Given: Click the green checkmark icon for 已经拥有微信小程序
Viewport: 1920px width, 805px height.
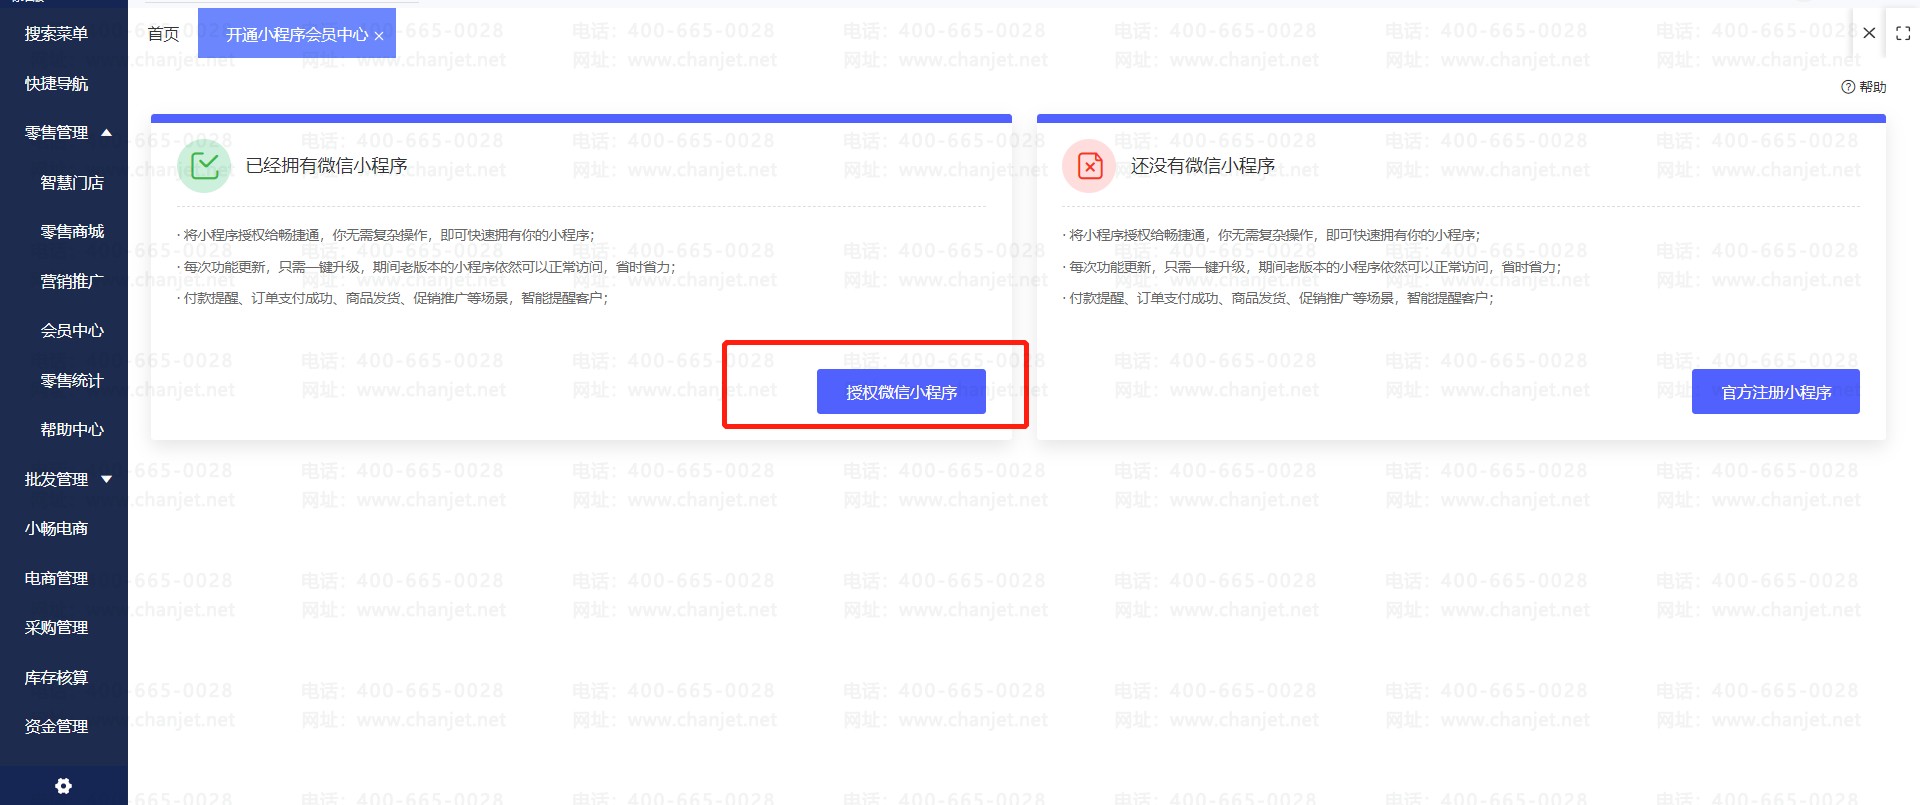Looking at the screenshot, I should [204, 165].
